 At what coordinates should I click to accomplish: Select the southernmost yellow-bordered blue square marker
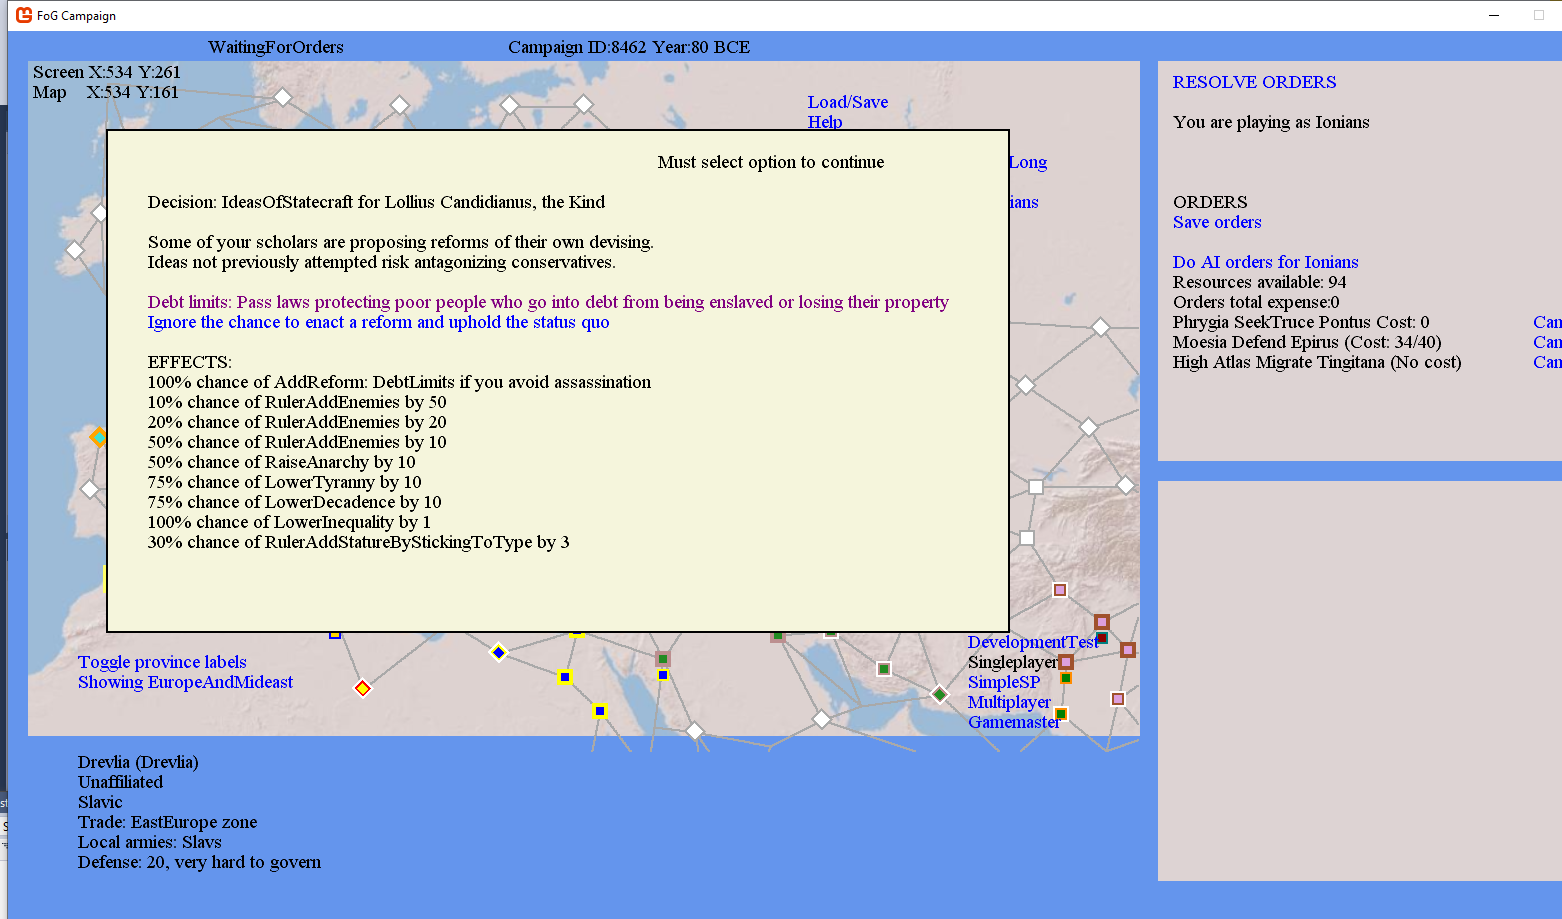(x=599, y=711)
